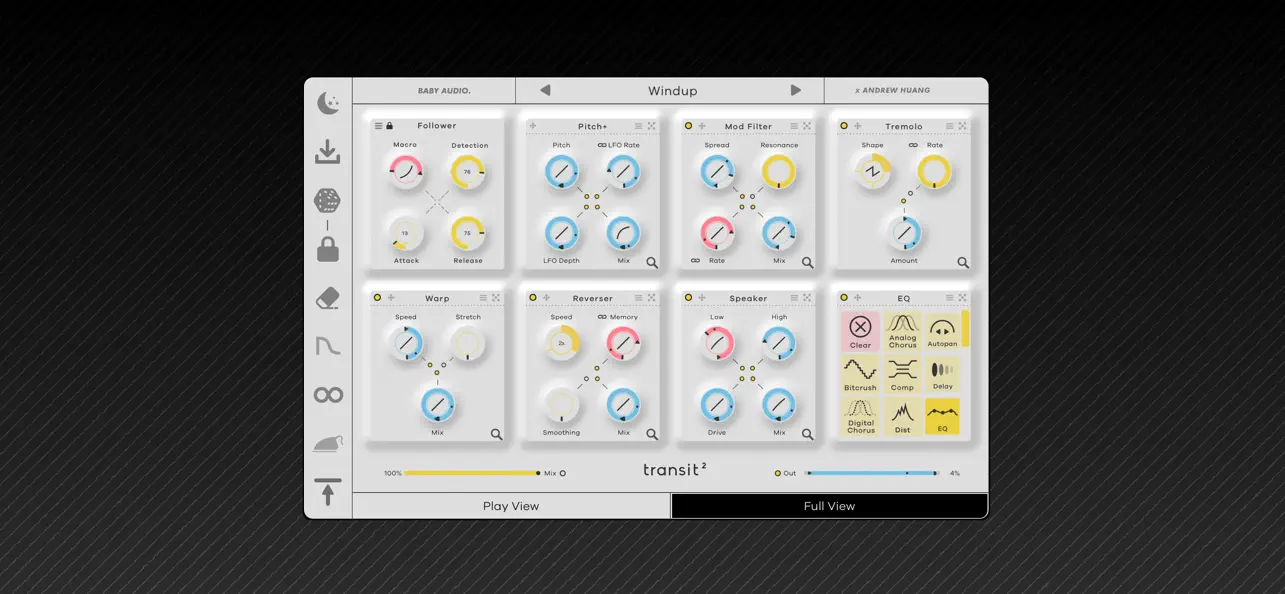Toggle the Mod Filter module power circle

pos(686,126)
